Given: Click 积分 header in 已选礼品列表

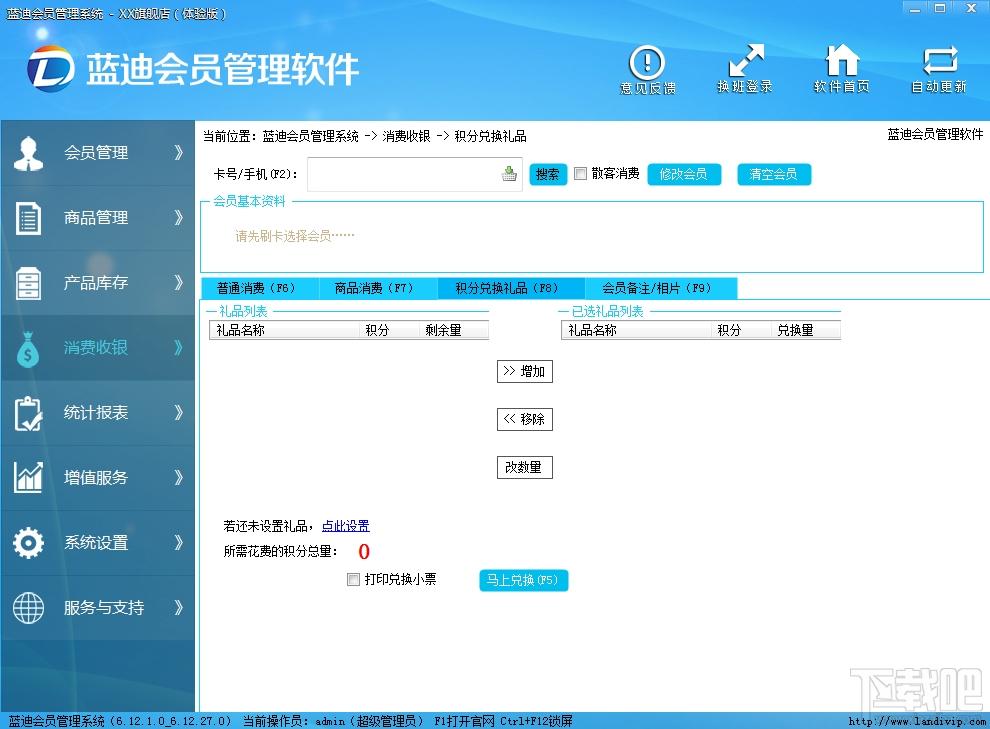Looking at the screenshot, I should coord(741,330).
